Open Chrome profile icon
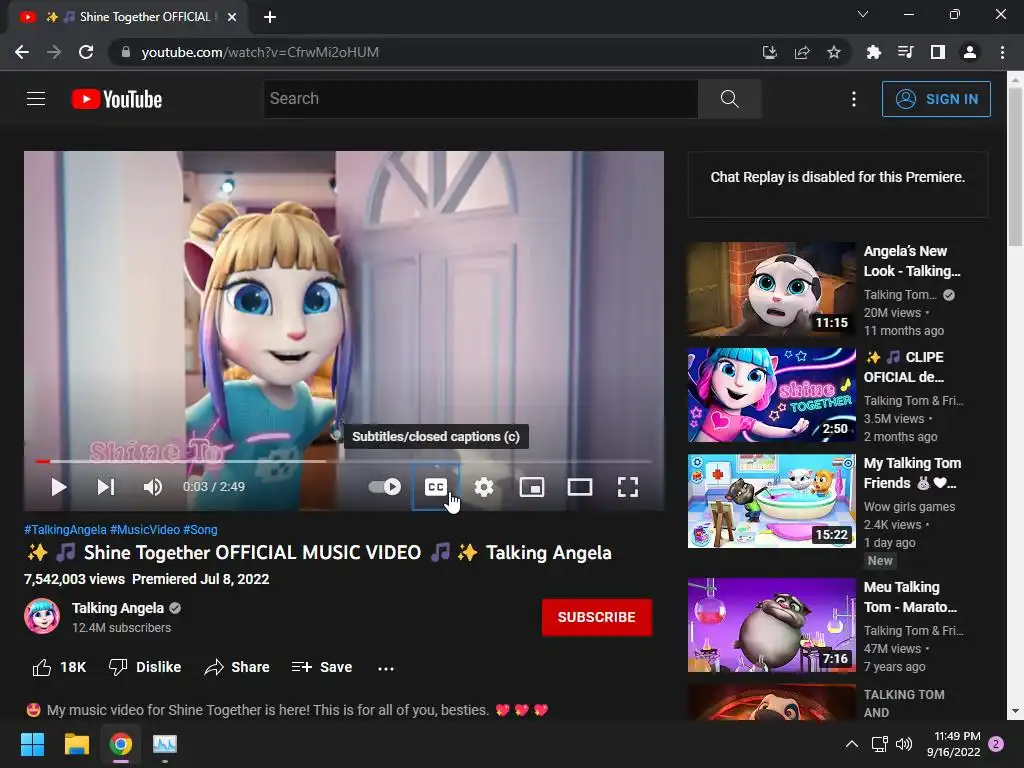Screen dimensions: 1024x768 click(x=970, y=52)
